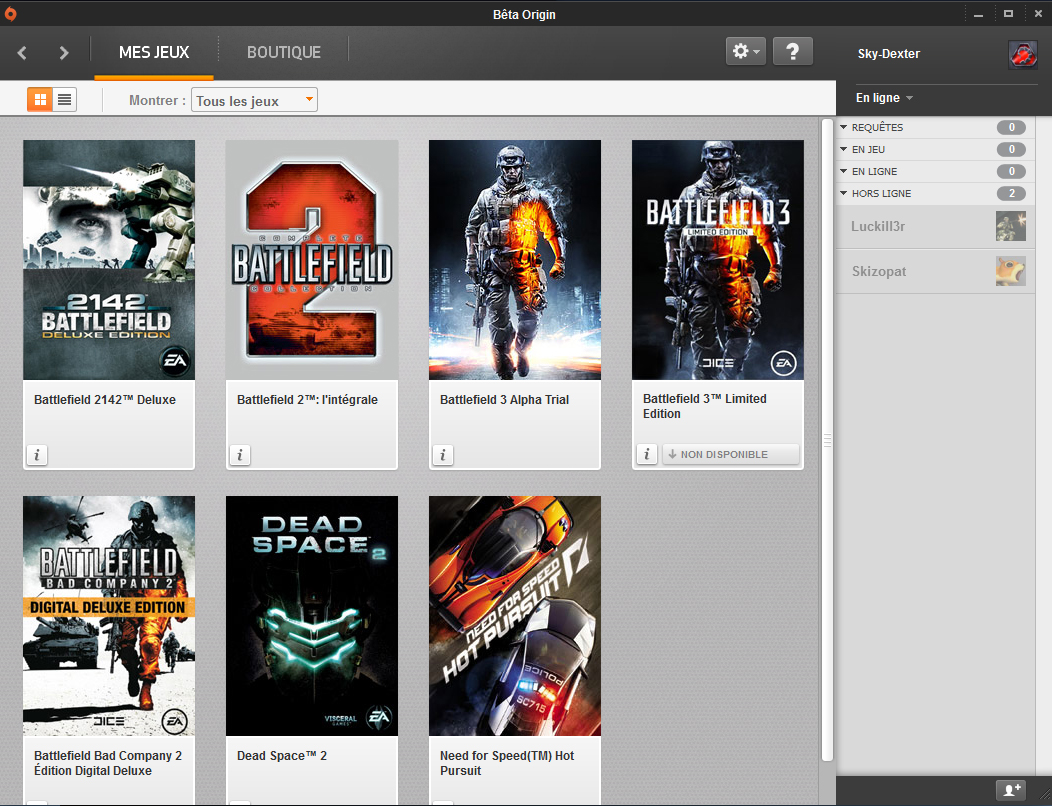
Task: Click 'Battlefield Bad Company 2 Édition Digital Deluxe' title
Action: tap(108, 763)
